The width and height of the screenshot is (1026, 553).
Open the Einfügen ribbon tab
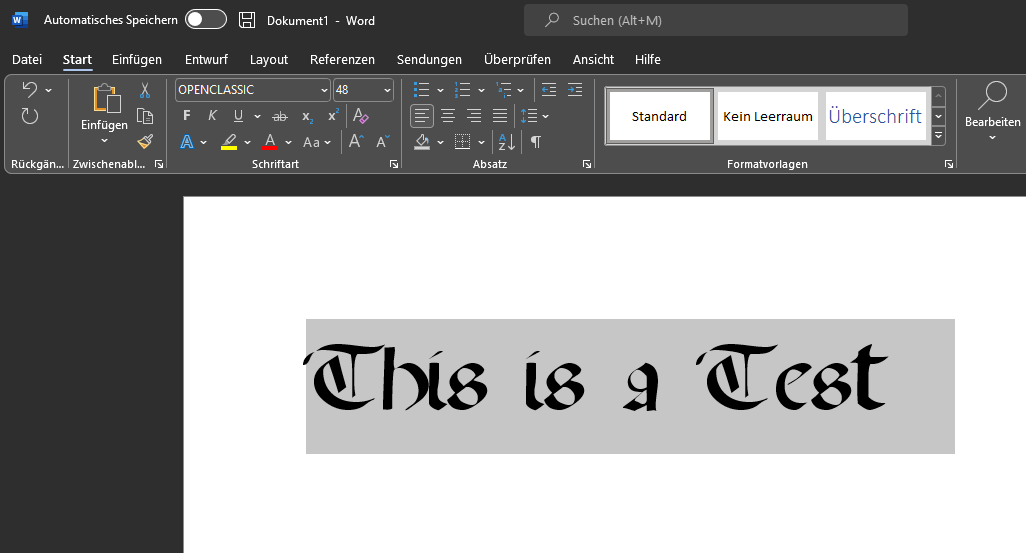pos(137,60)
